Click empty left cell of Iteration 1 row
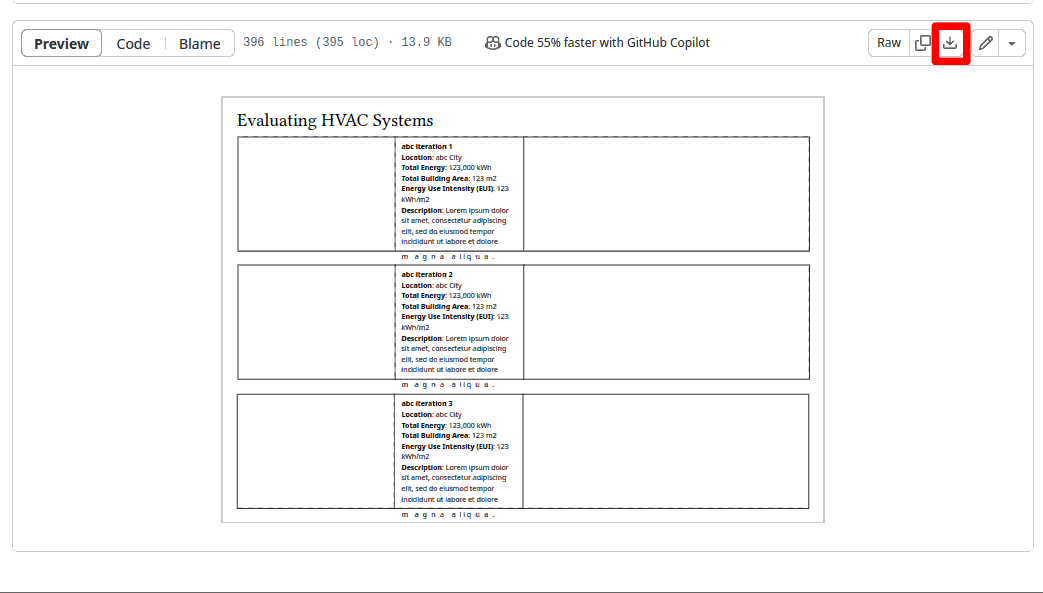 (316, 194)
